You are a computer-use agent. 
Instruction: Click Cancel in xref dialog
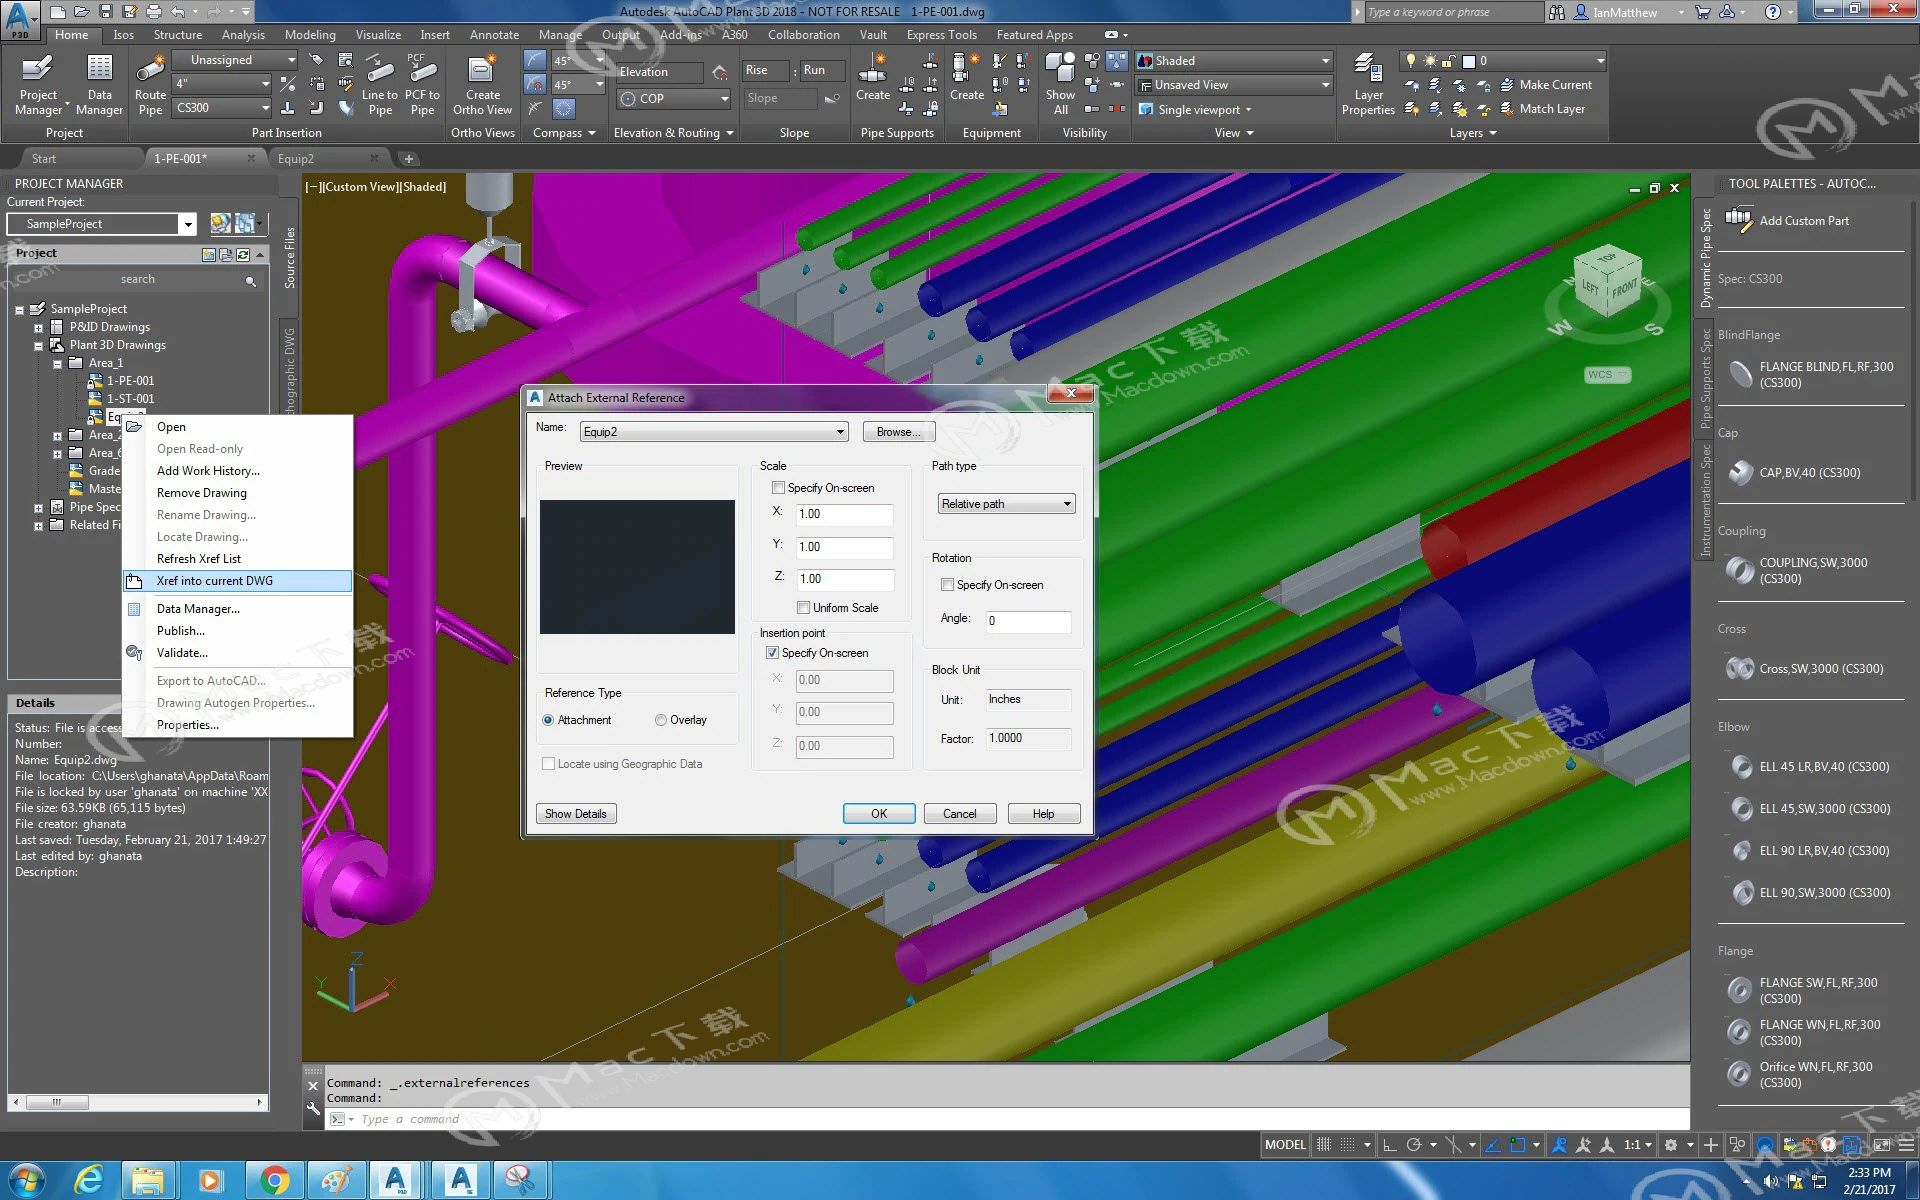[960, 814]
